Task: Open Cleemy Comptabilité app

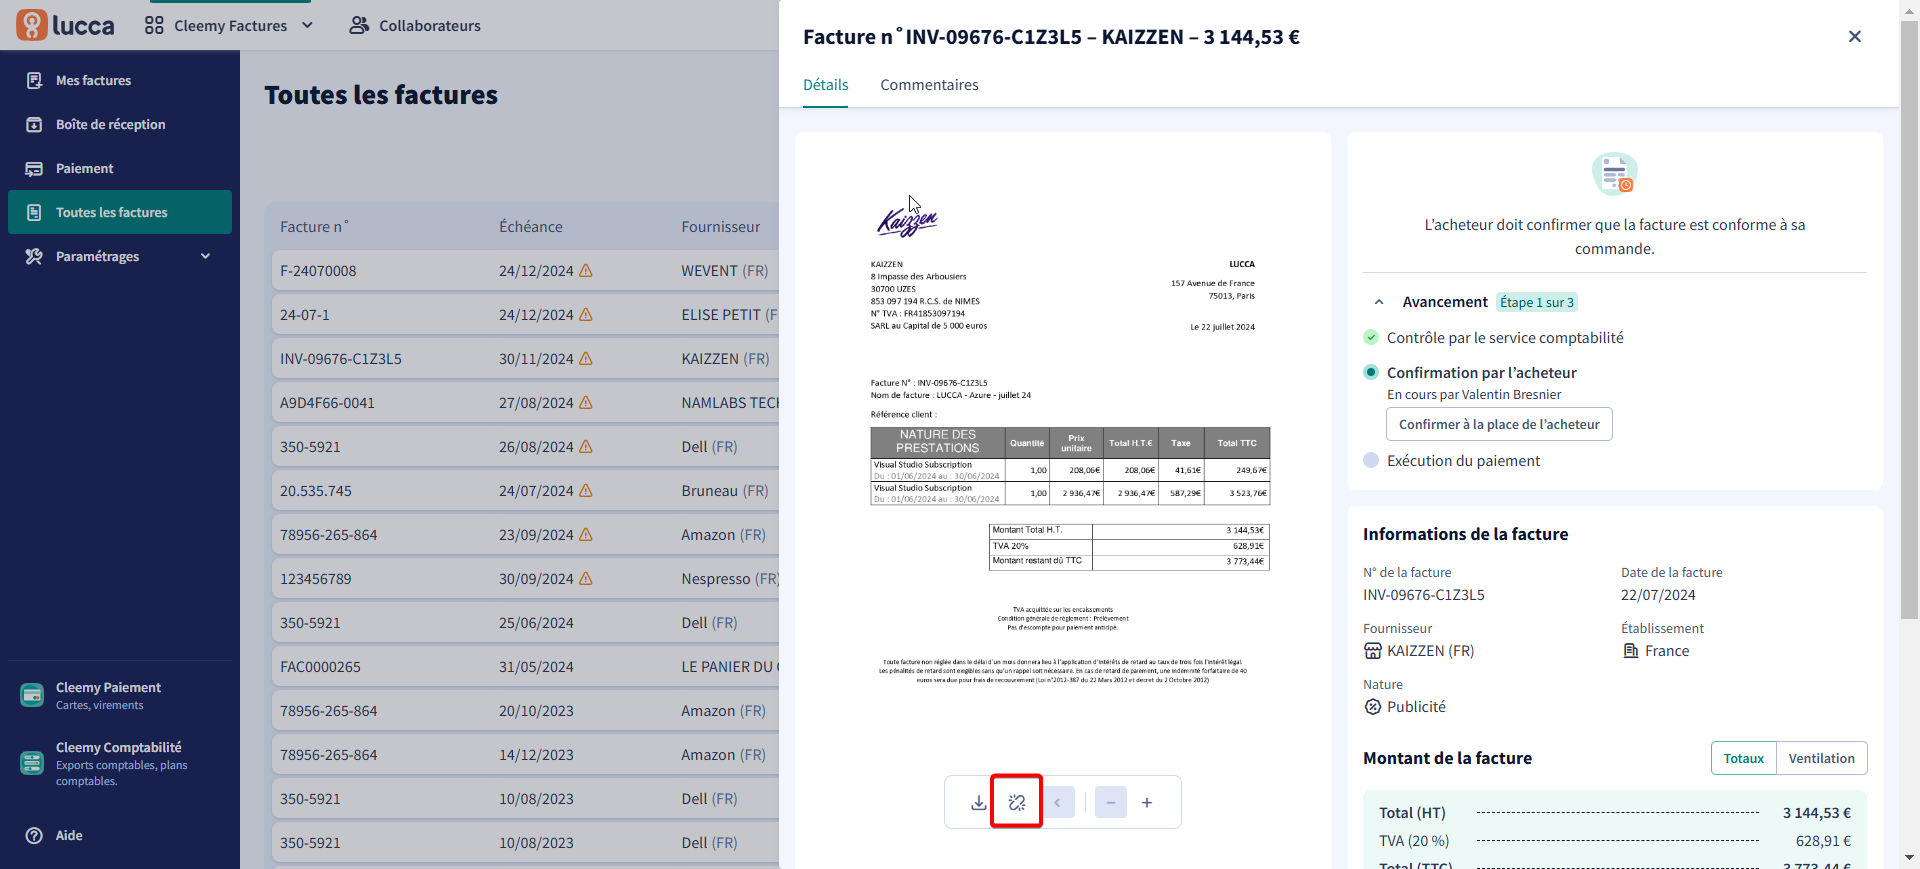Action: (118, 763)
